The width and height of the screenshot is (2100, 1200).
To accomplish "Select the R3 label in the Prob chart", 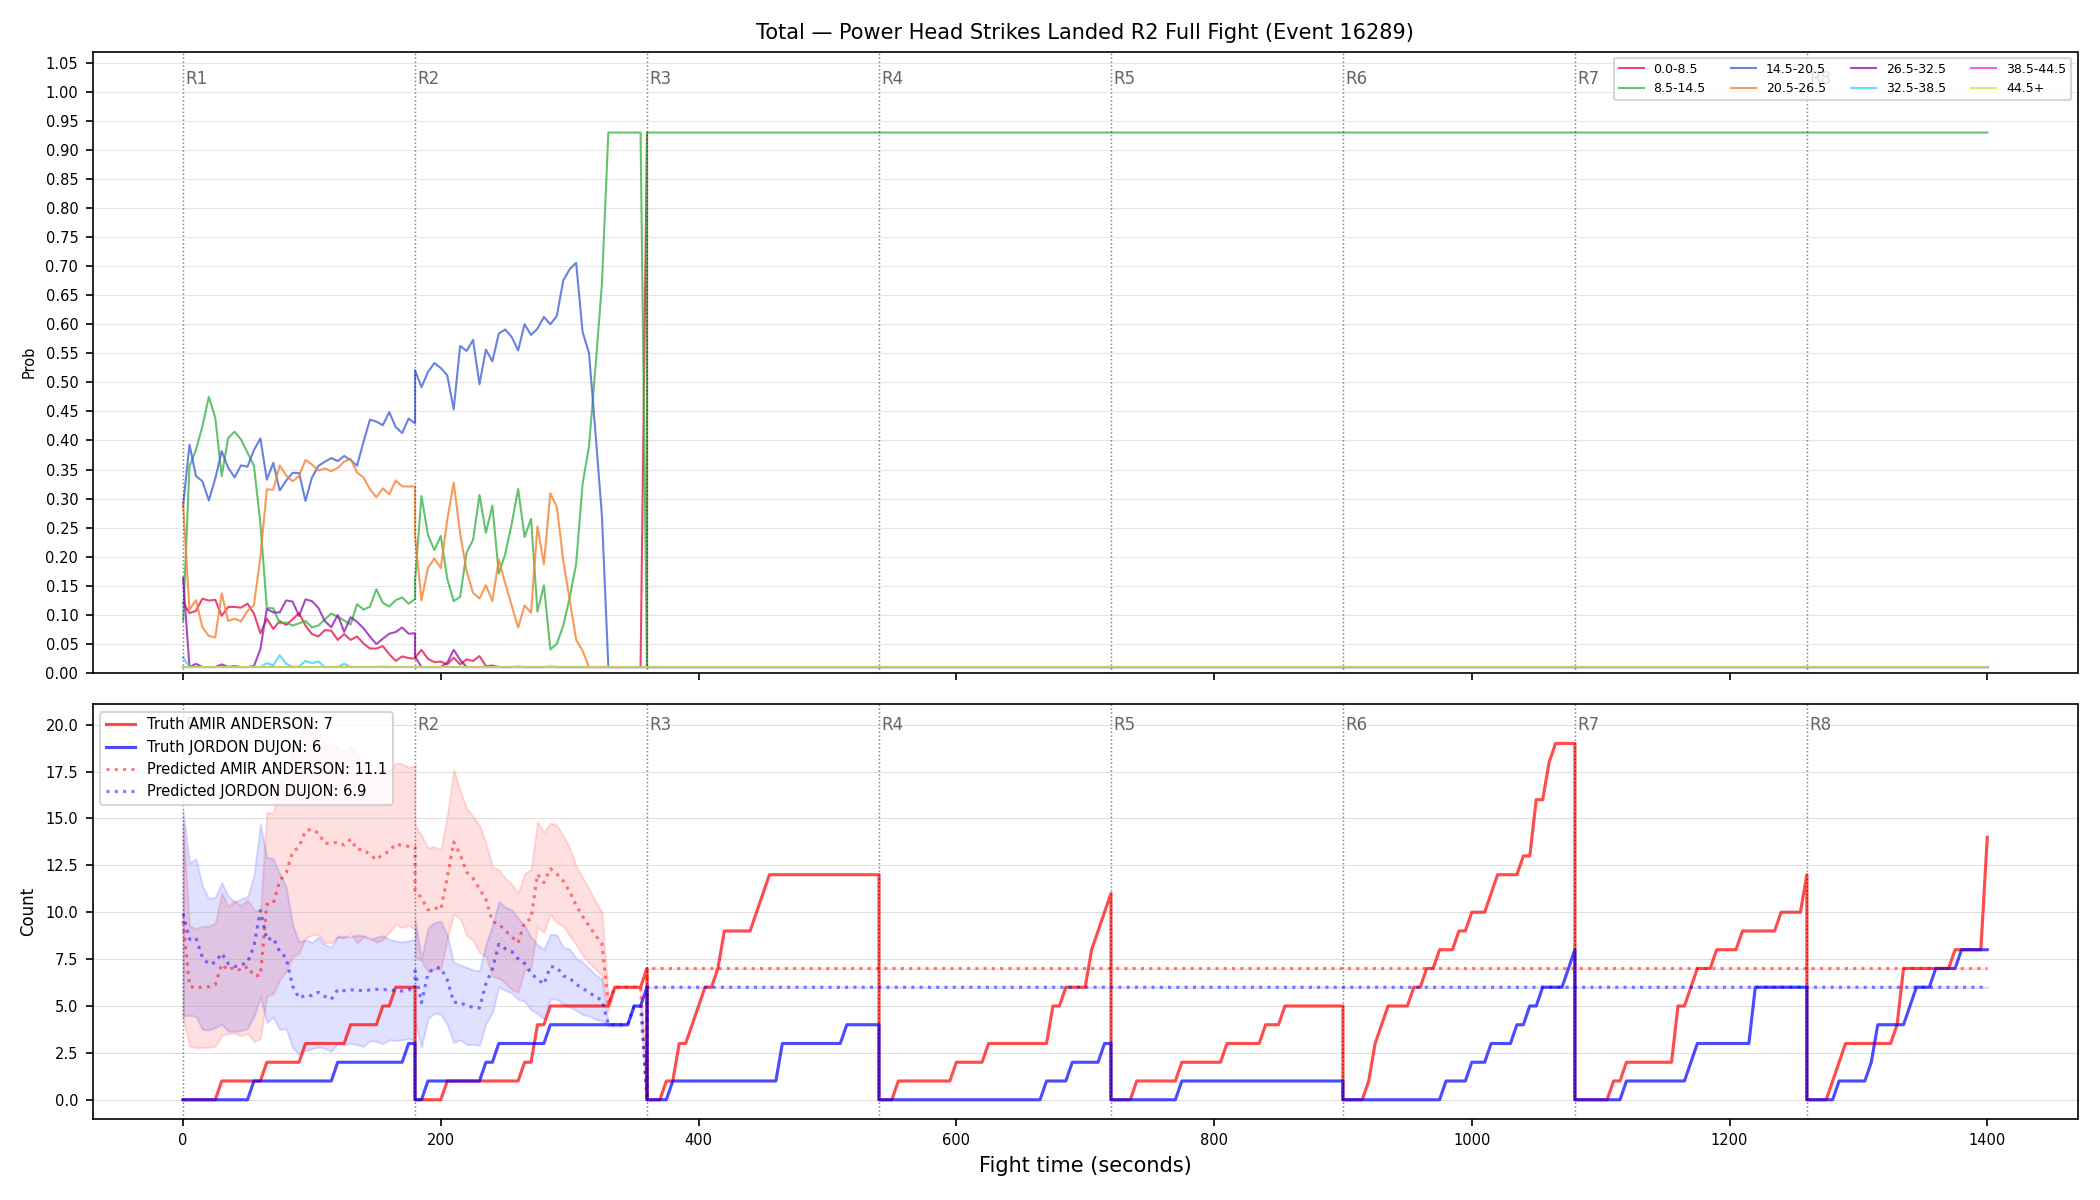I will point(660,78).
